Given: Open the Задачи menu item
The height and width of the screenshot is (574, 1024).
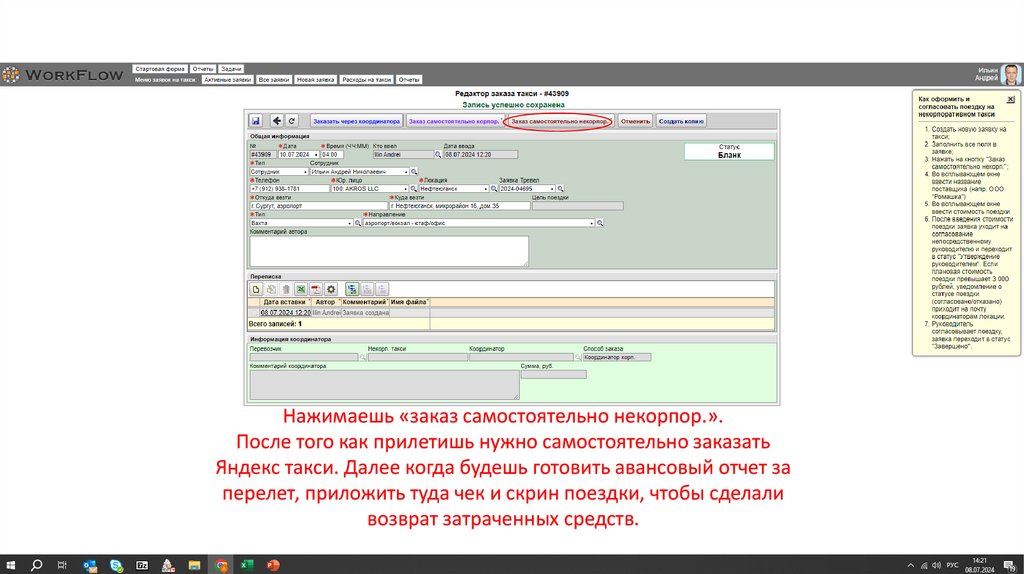Looking at the screenshot, I should tap(231, 69).
